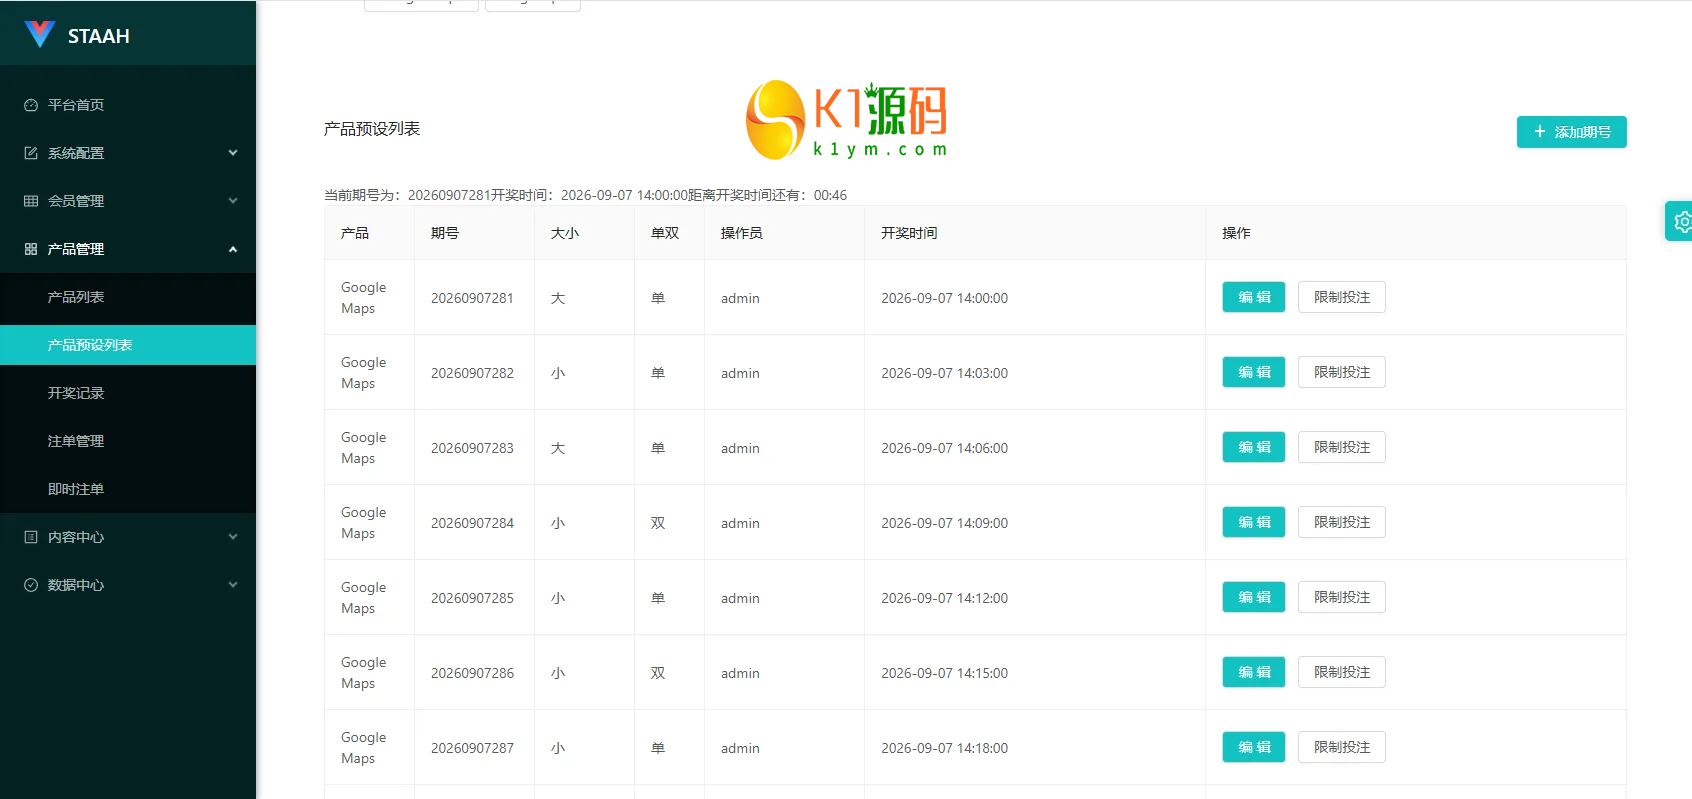The height and width of the screenshot is (799, 1692).
Task: Open the settings gear panel at right edge
Action: [x=1681, y=221]
